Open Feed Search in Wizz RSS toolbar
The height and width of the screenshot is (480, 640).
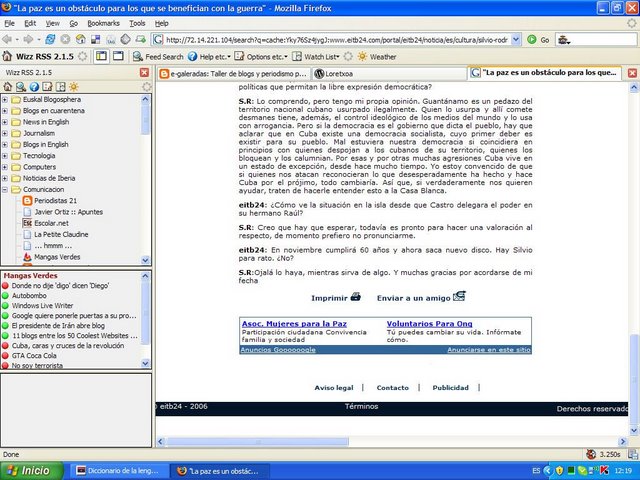pos(158,57)
